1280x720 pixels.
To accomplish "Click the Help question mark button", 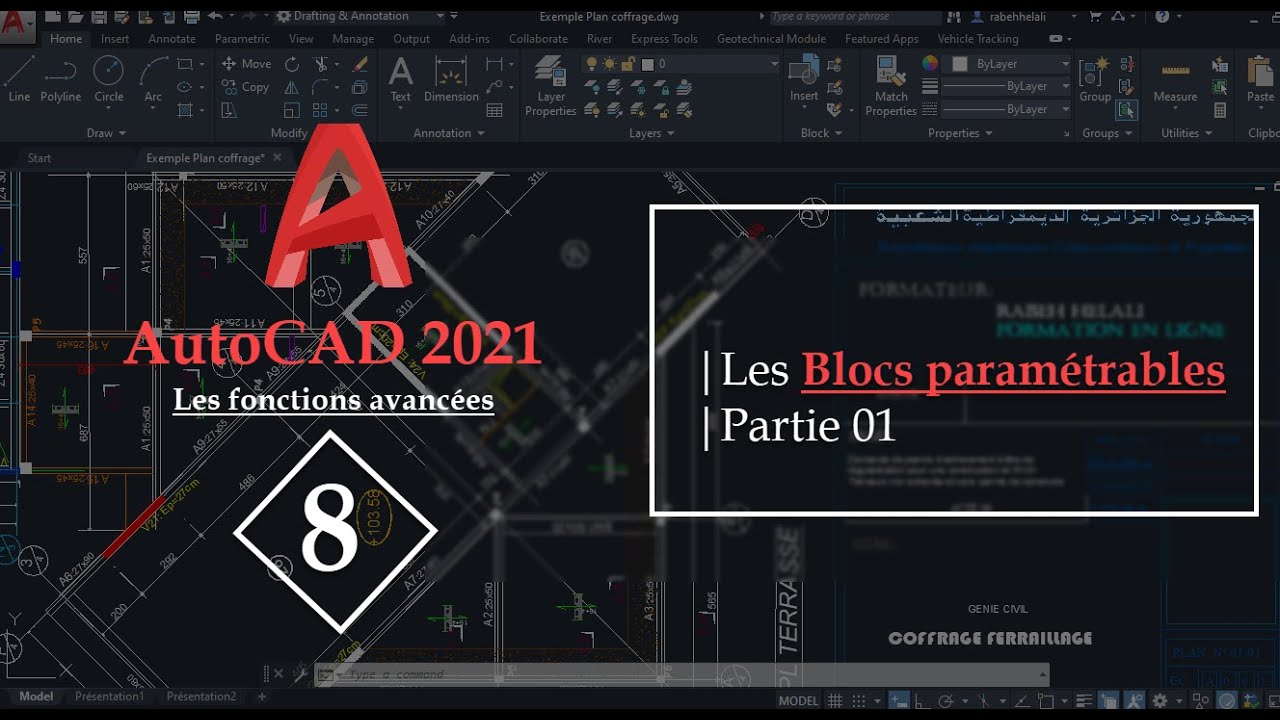I will pyautogui.click(x=1162, y=16).
